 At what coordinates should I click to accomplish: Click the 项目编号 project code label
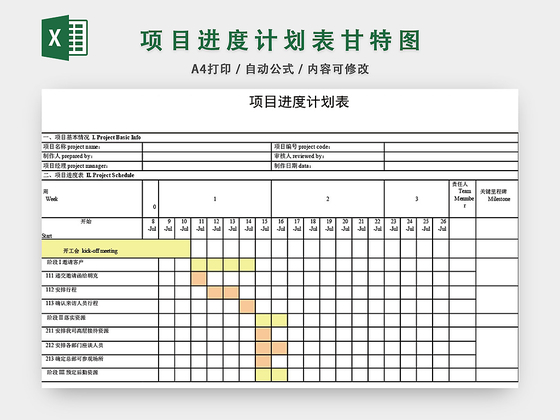pos(302,147)
